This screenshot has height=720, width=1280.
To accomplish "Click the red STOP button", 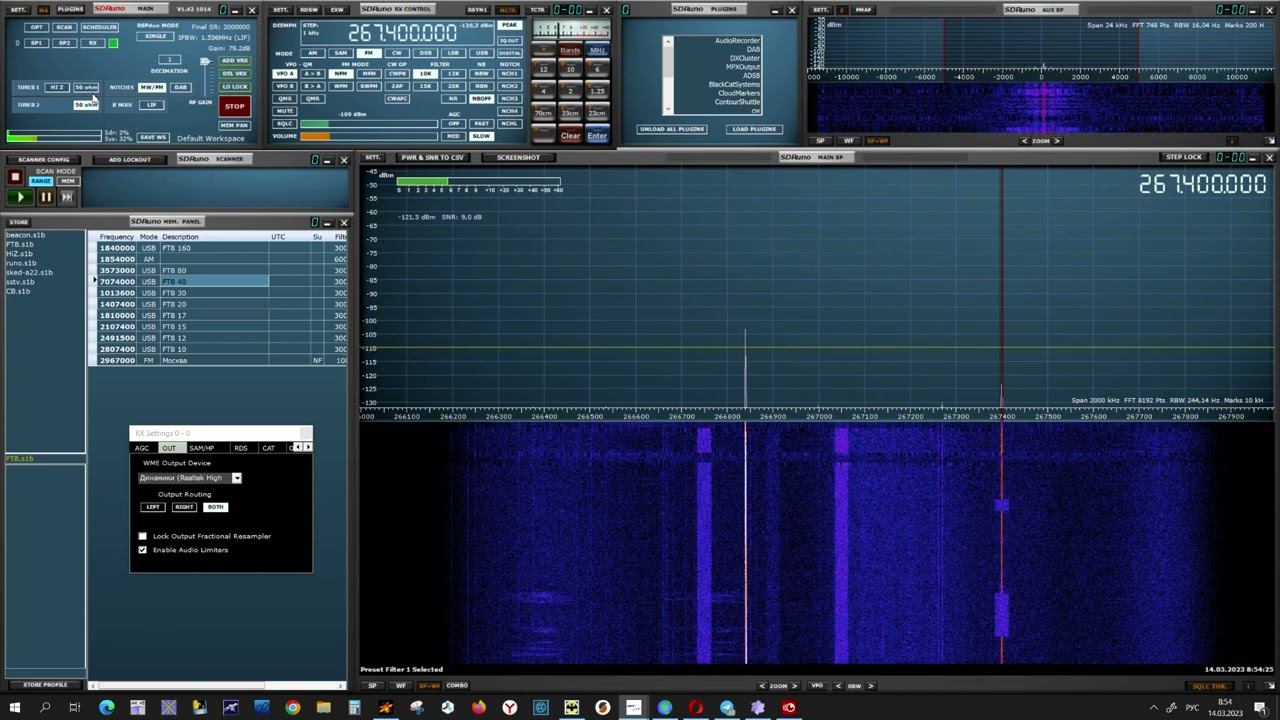I will pos(234,106).
